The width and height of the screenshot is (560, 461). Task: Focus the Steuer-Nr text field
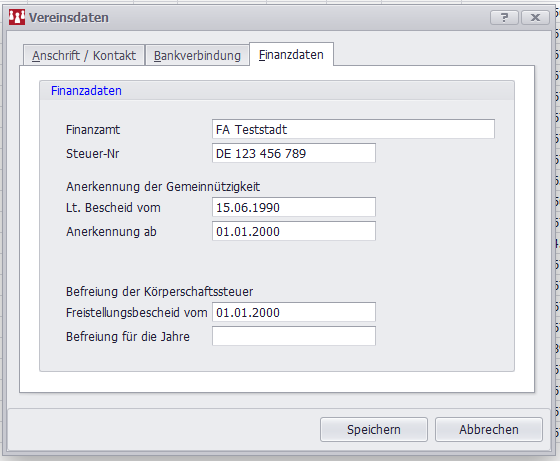[294, 153]
